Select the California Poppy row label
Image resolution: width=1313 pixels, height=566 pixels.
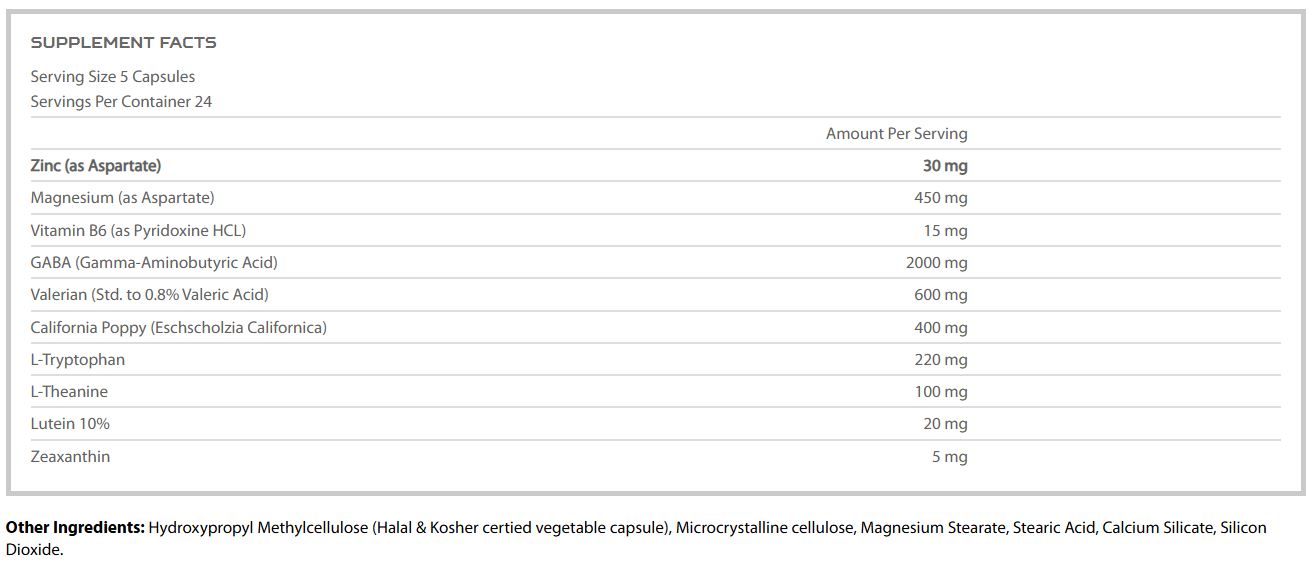(179, 328)
